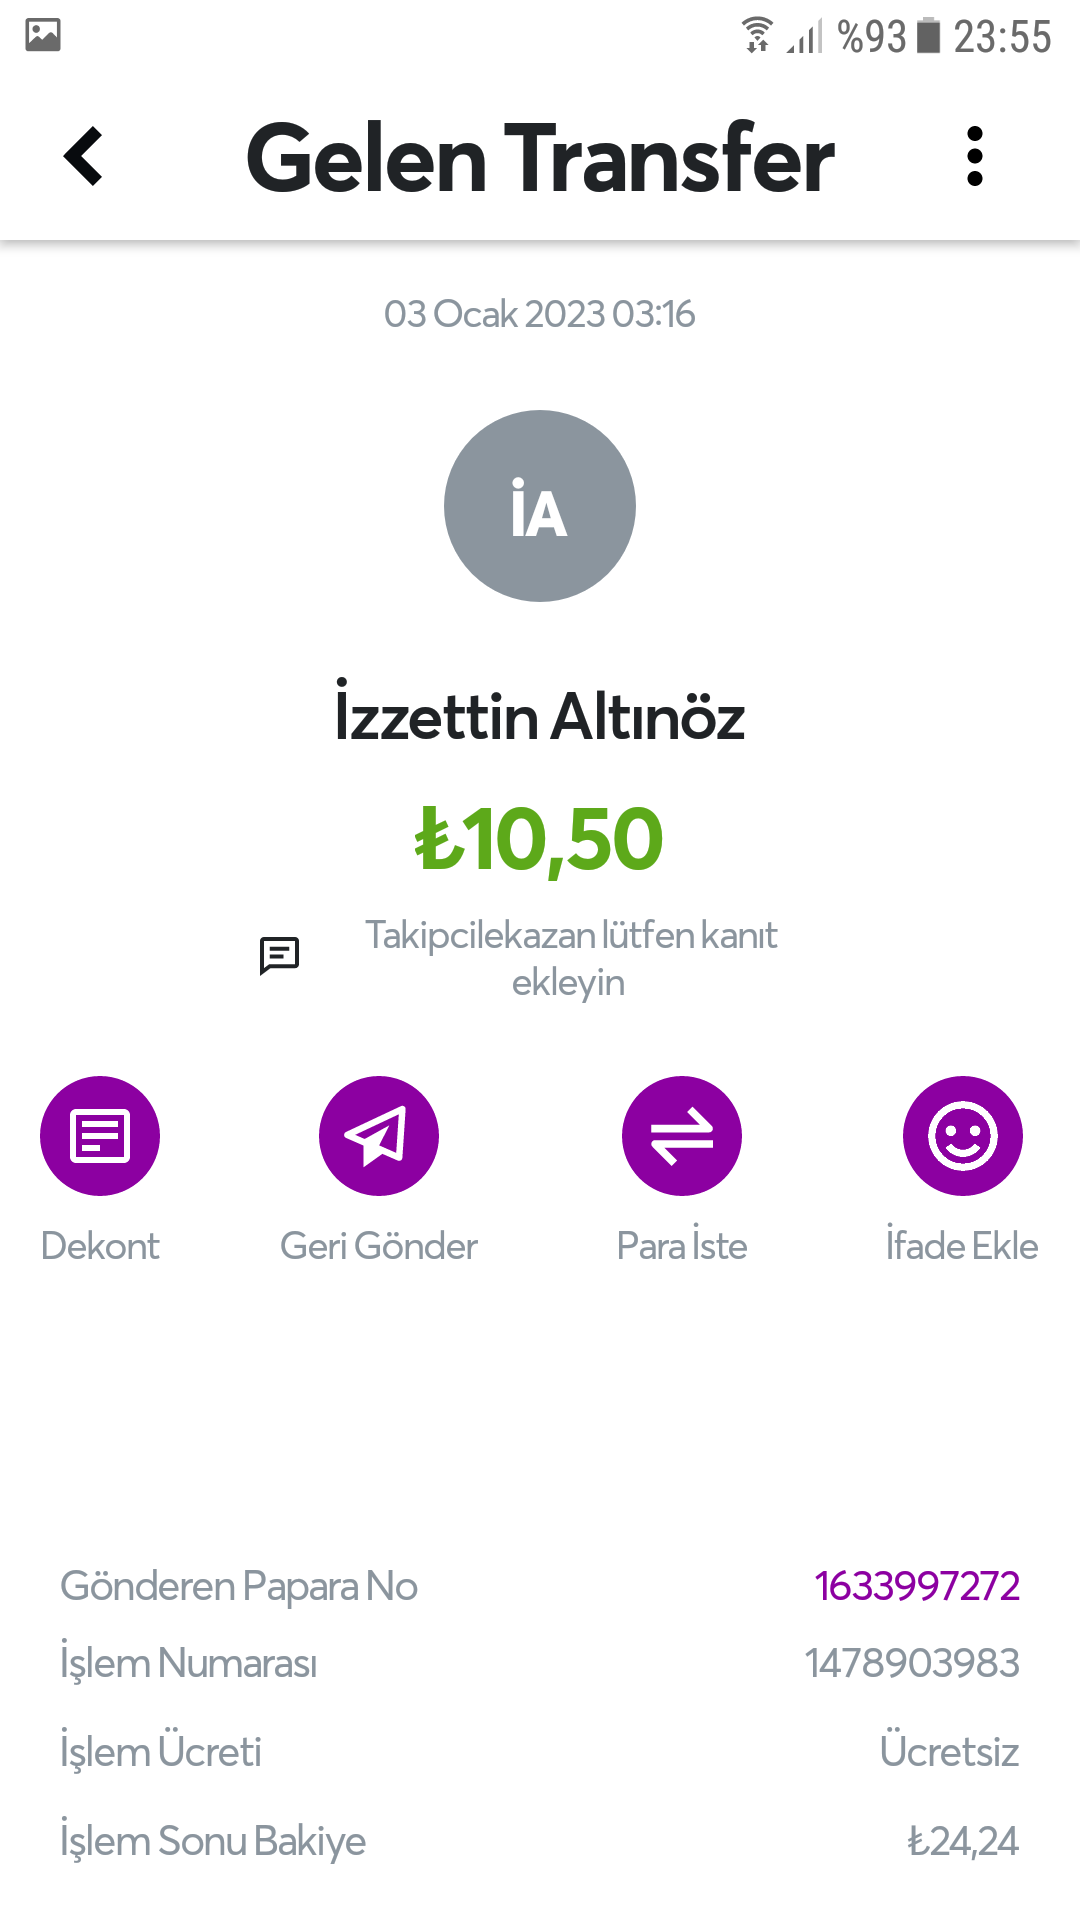Tap the Para İste label
1080x1920 pixels.
click(682, 1246)
